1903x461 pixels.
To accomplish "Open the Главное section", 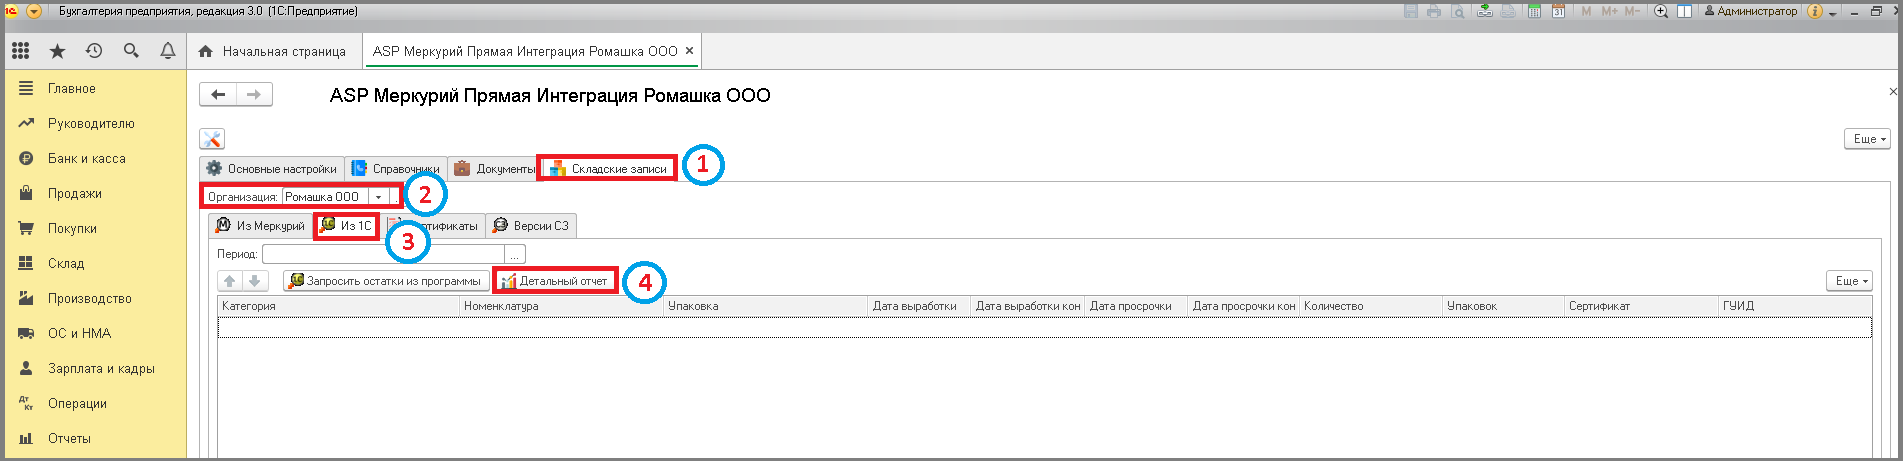I will coord(72,89).
